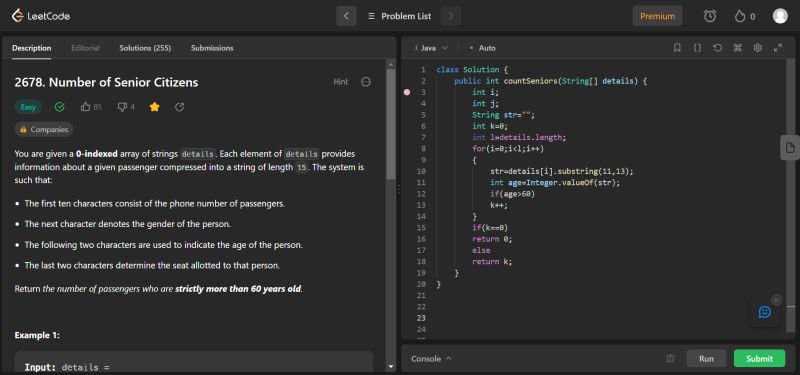Image resolution: width=800 pixels, height=375 pixels.
Task: Reset code to default with the revert icon
Action: point(717,47)
